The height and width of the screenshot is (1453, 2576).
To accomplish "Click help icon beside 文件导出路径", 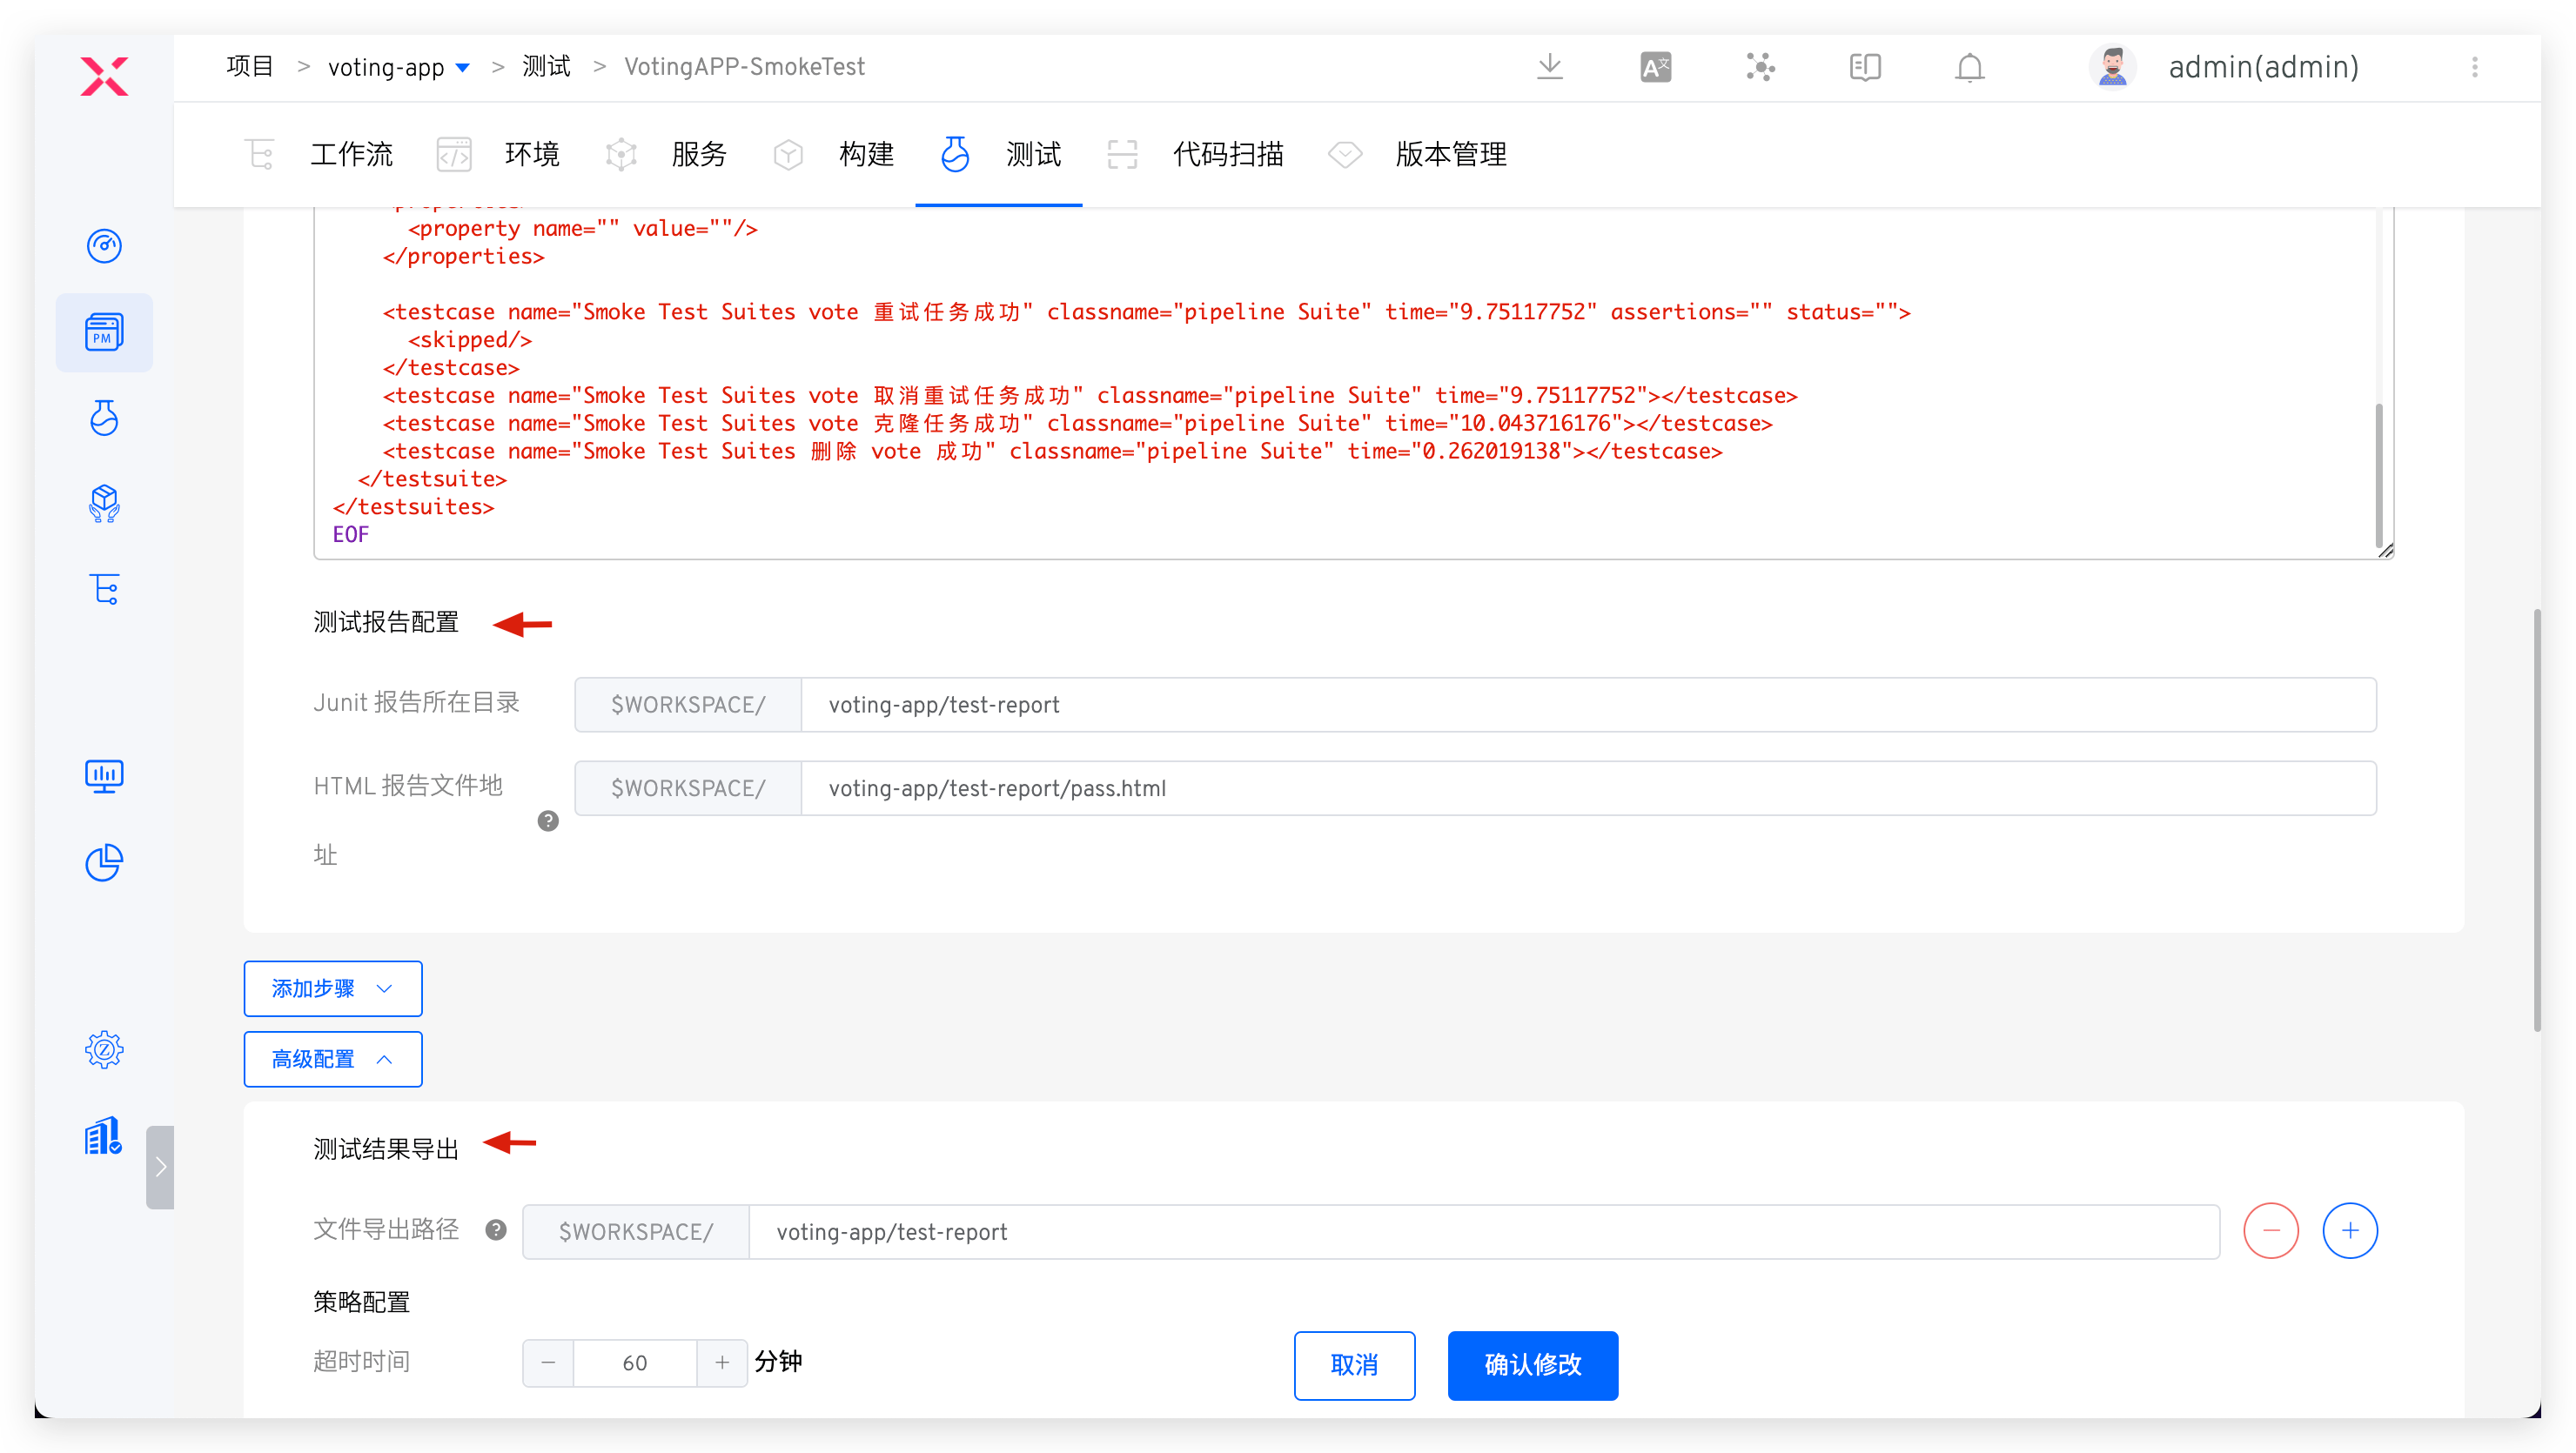I will (496, 1230).
